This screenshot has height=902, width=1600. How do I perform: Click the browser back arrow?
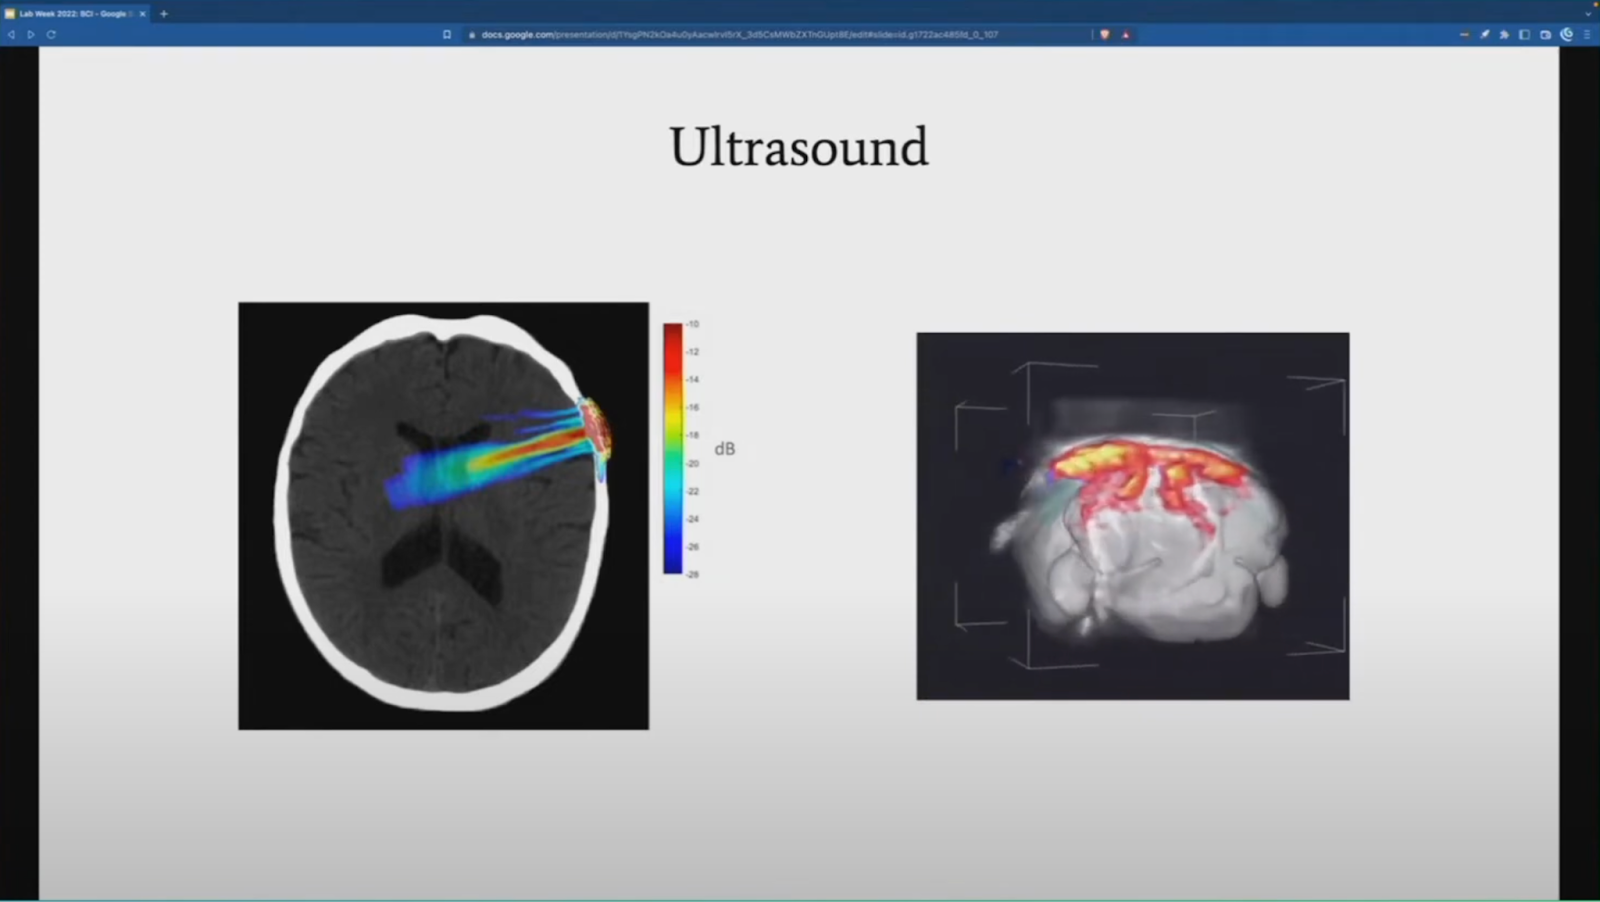[11, 34]
